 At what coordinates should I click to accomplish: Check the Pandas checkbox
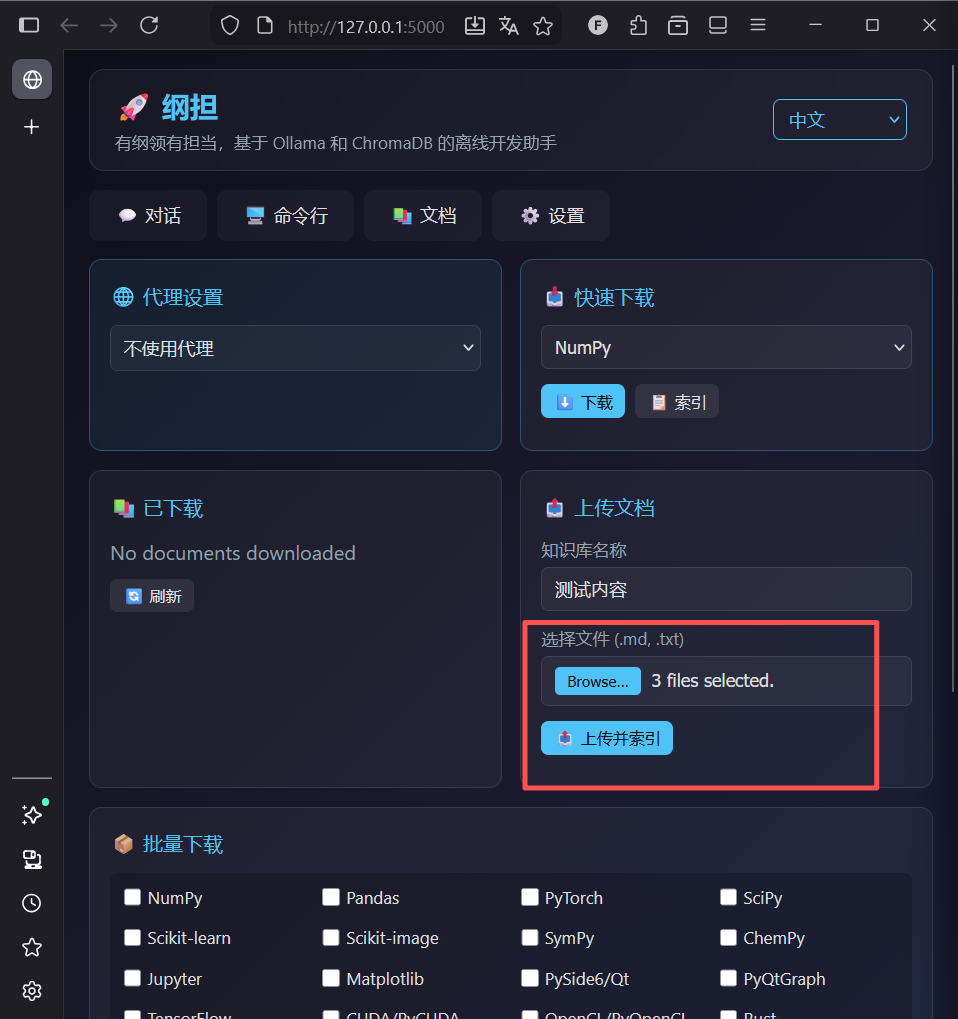331,897
